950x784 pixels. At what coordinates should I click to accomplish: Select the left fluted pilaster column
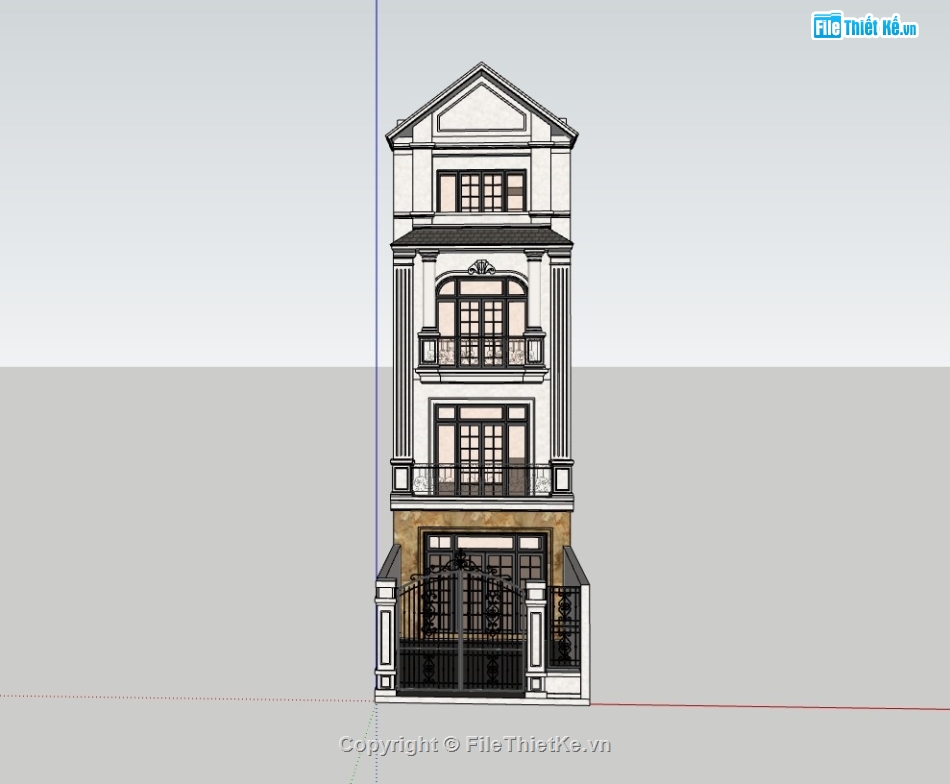[402, 362]
